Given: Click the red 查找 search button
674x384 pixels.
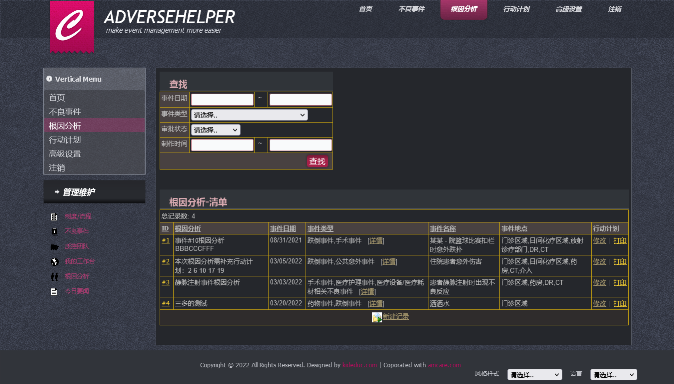Looking at the screenshot, I should [x=317, y=161].
